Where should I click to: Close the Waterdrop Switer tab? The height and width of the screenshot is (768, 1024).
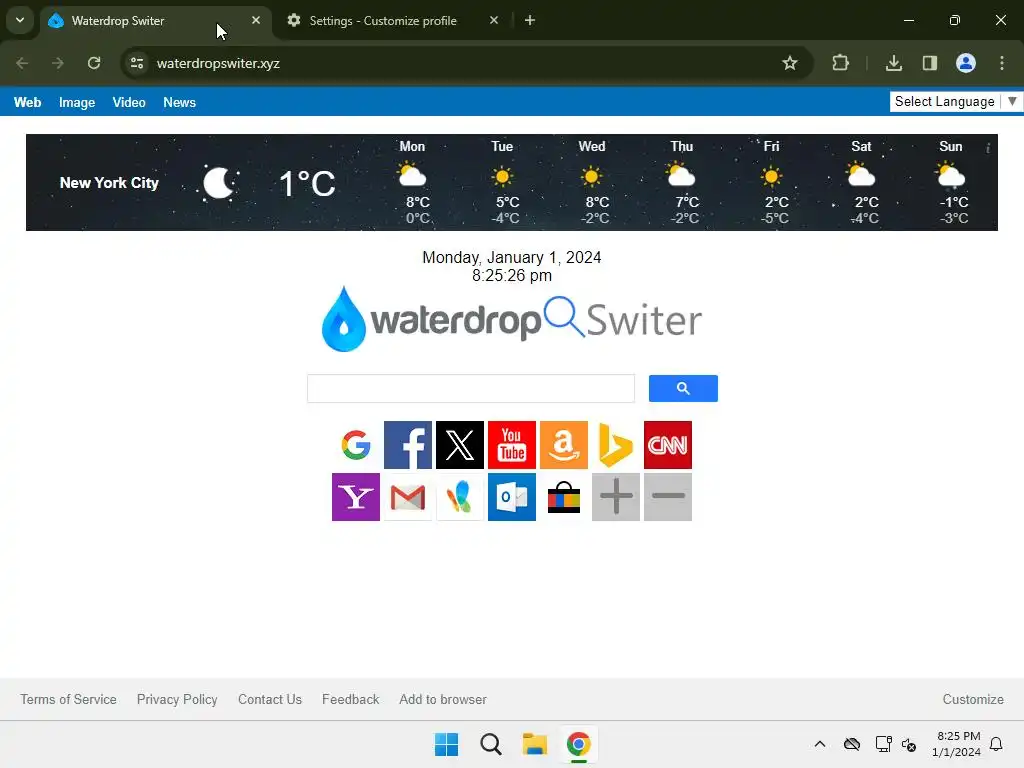pyautogui.click(x=256, y=20)
